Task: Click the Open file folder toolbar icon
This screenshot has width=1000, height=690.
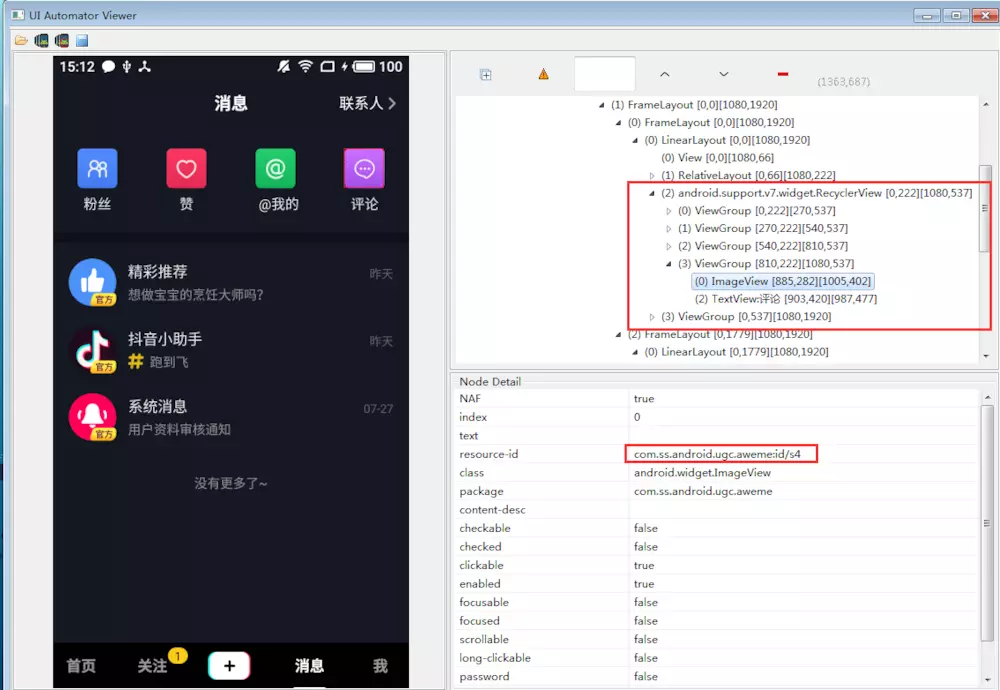Action: (21, 41)
